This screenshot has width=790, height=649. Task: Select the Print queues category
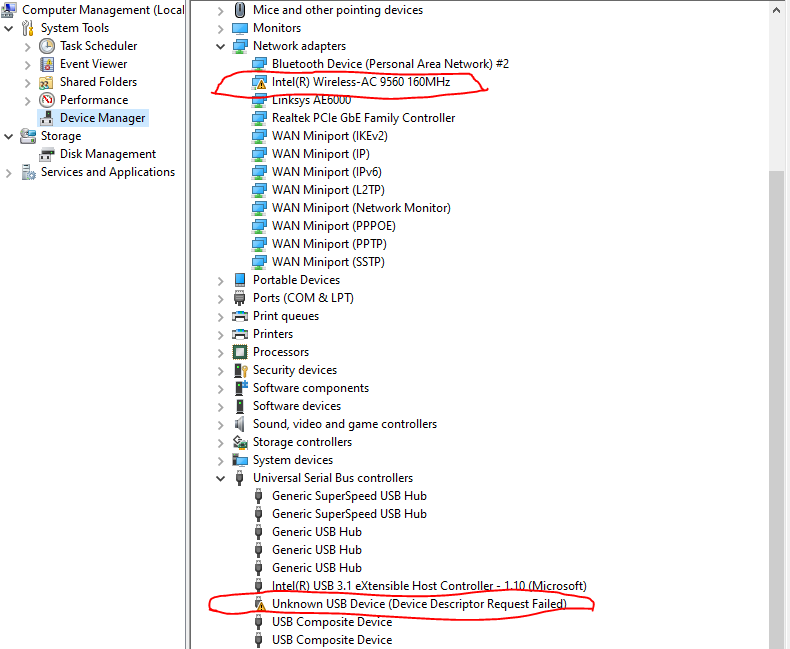285,316
